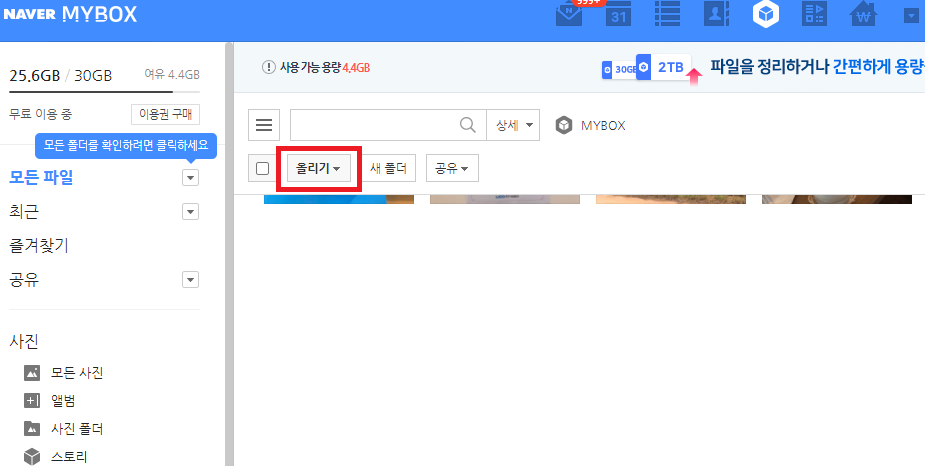
Task: Toggle the hamburger menu button
Action: tap(264, 125)
